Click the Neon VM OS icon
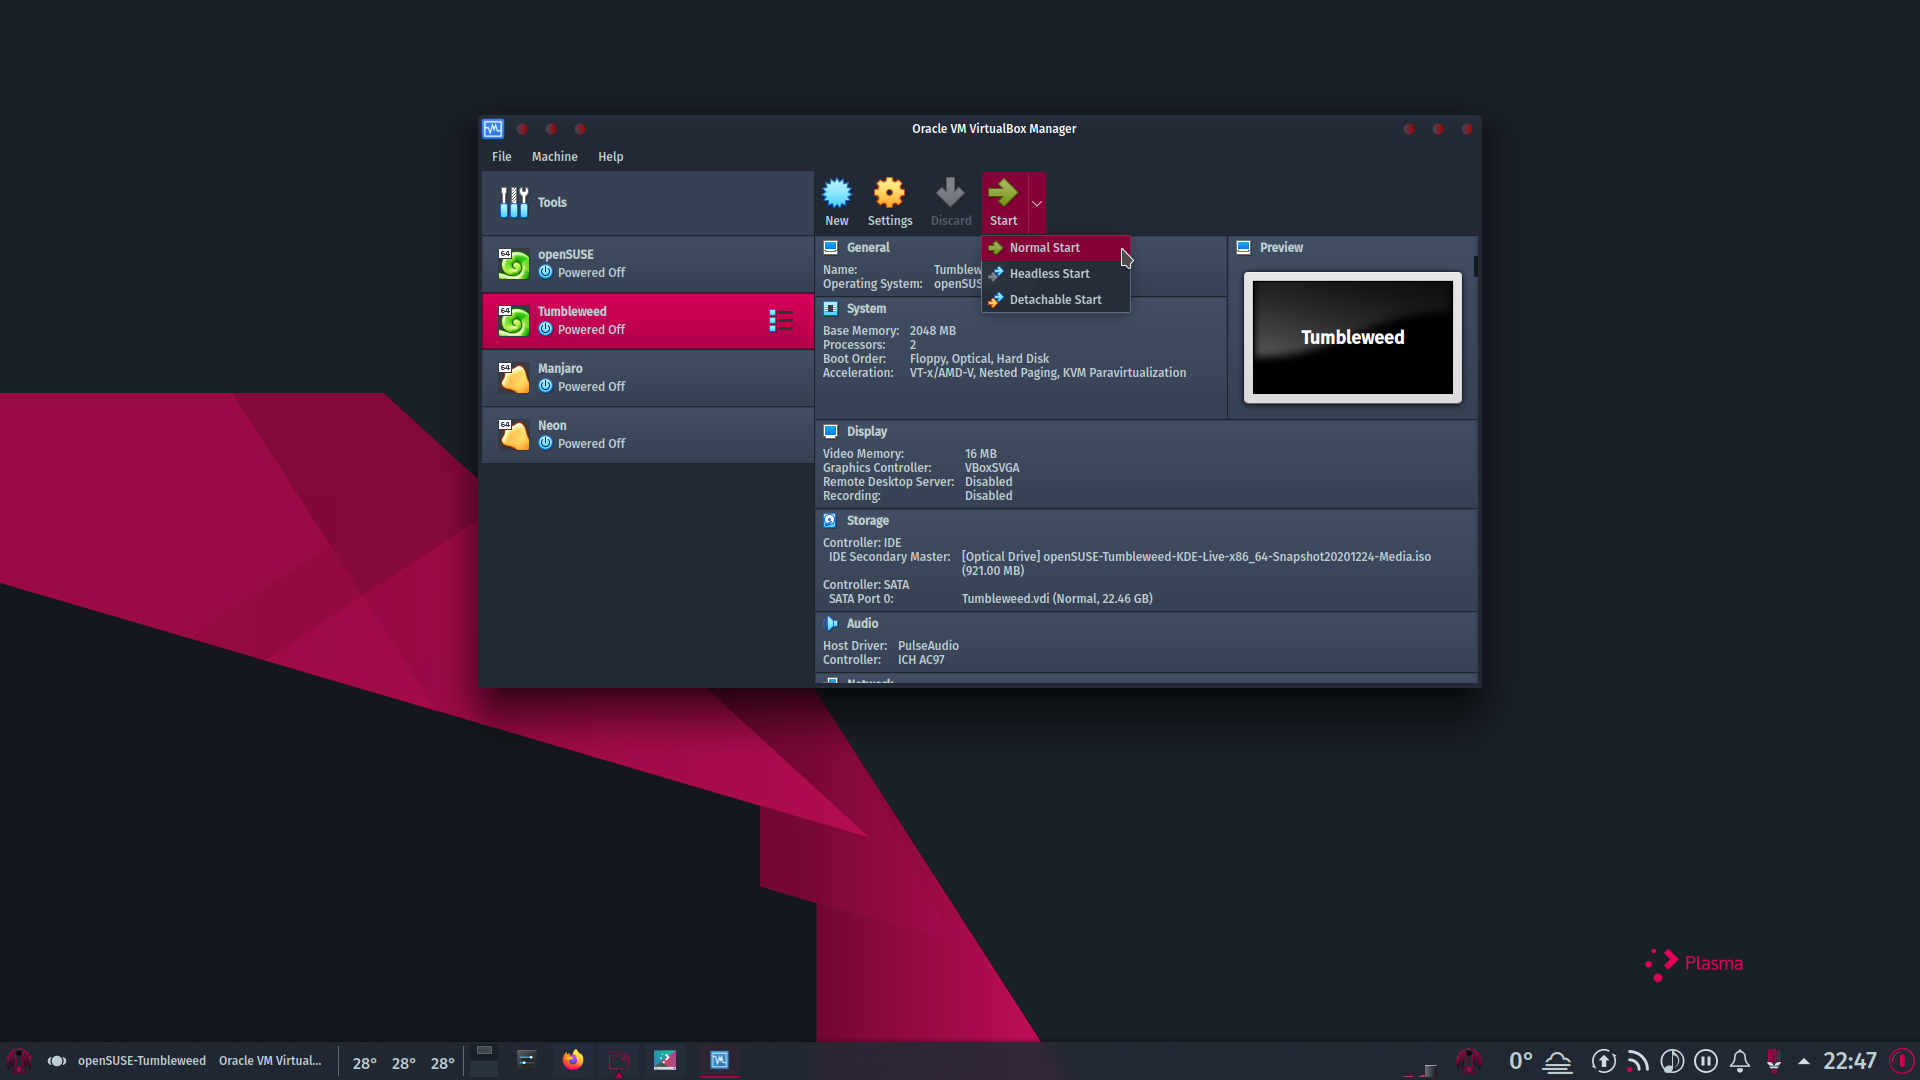 (x=514, y=435)
